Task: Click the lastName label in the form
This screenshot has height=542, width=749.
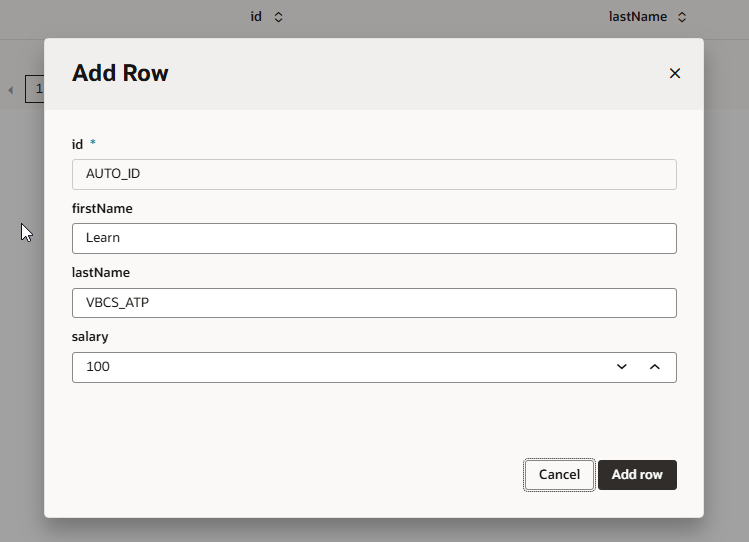Action: [x=101, y=273]
